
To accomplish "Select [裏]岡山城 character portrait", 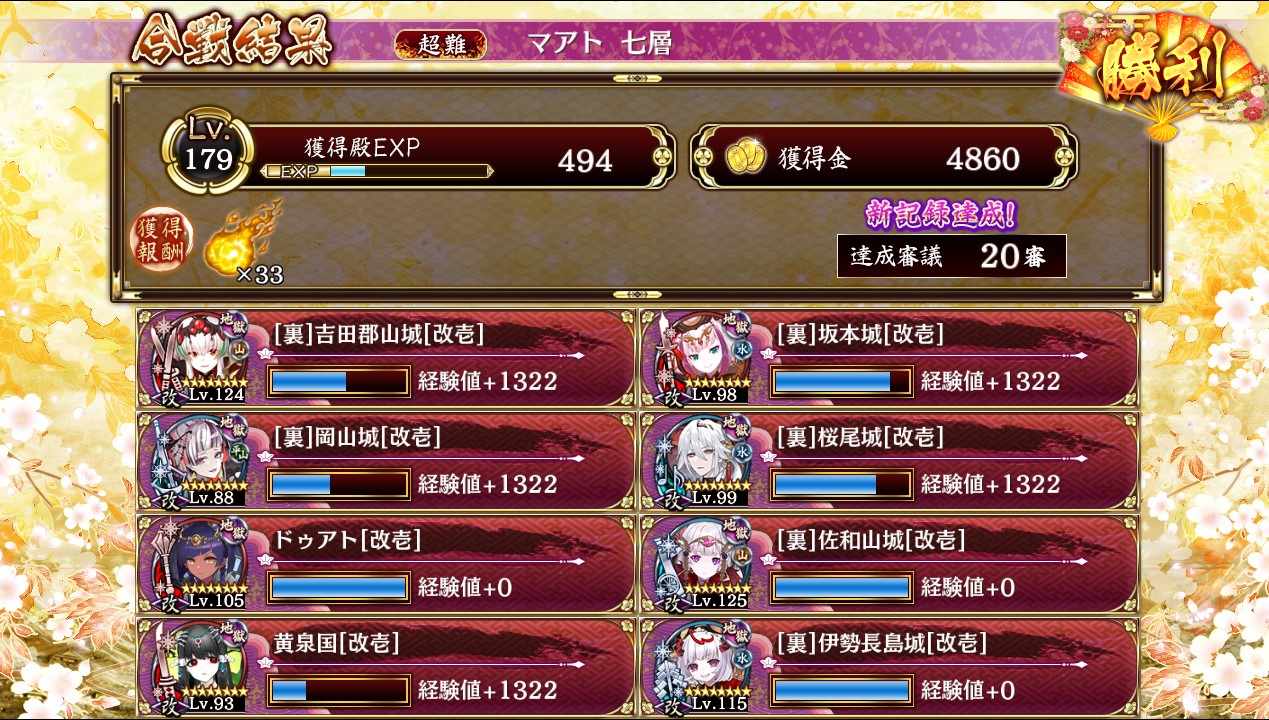I will click(199, 460).
